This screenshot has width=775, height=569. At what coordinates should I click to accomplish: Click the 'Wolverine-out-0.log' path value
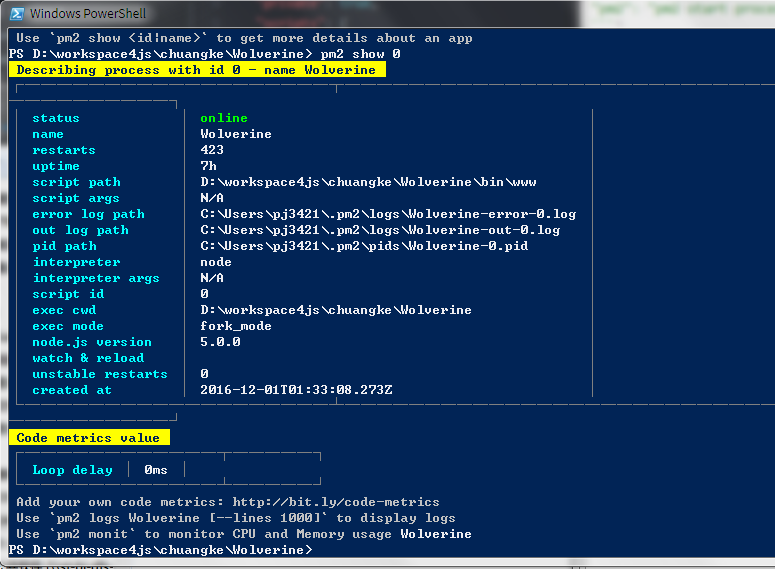tap(380, 230)
